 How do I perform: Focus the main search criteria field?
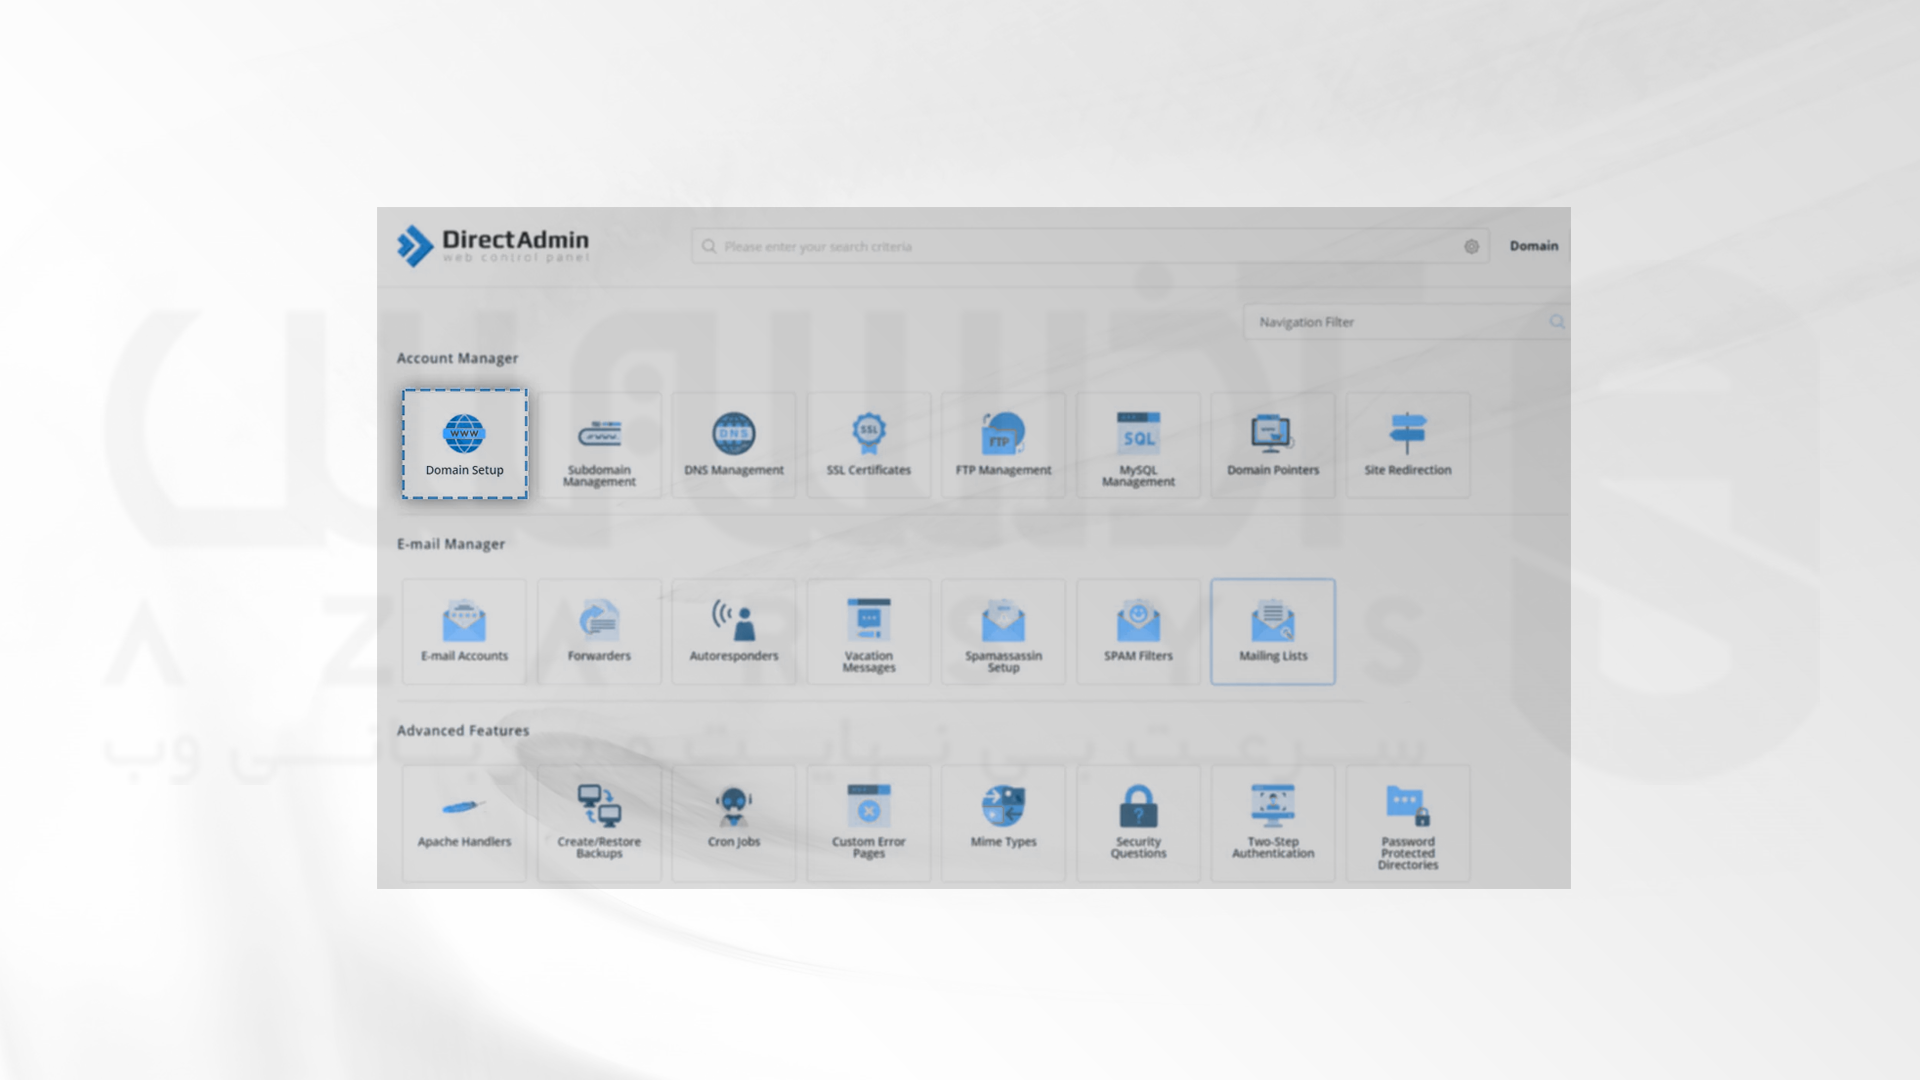(1090, 246)
